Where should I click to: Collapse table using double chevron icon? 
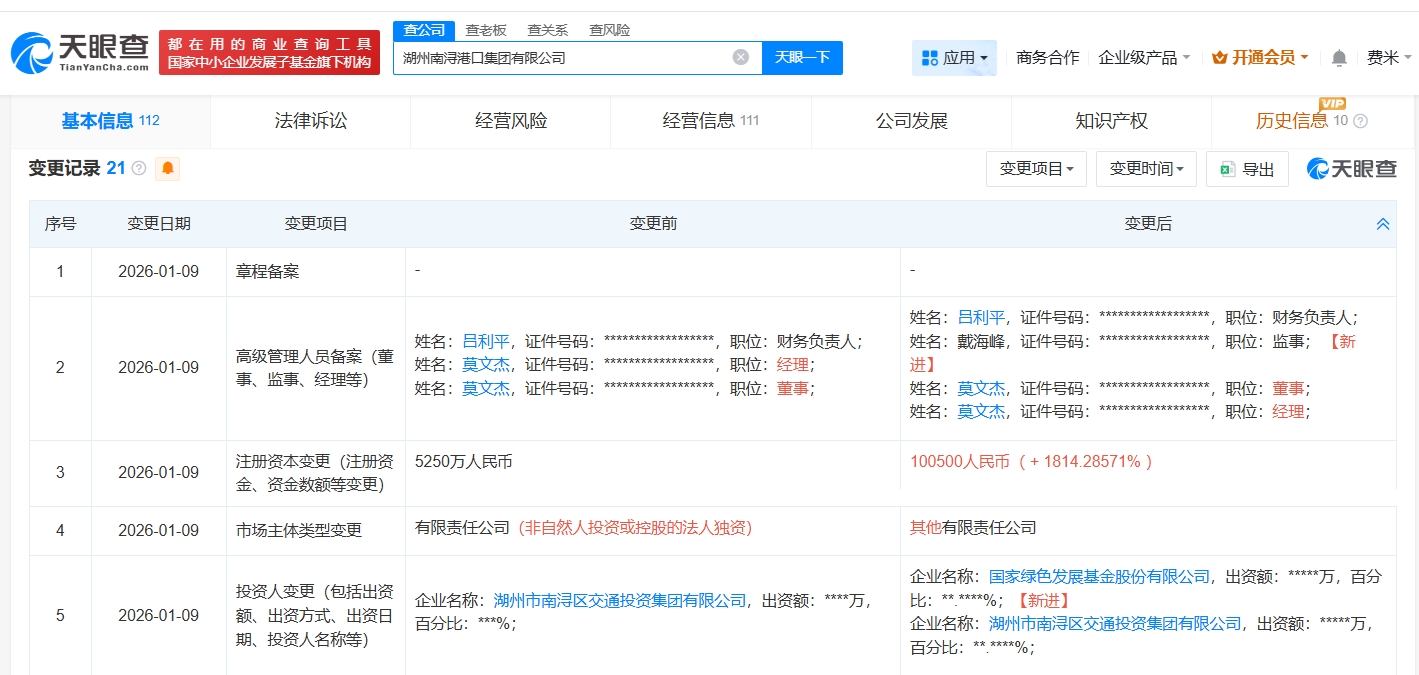[x=1383, y=224]
